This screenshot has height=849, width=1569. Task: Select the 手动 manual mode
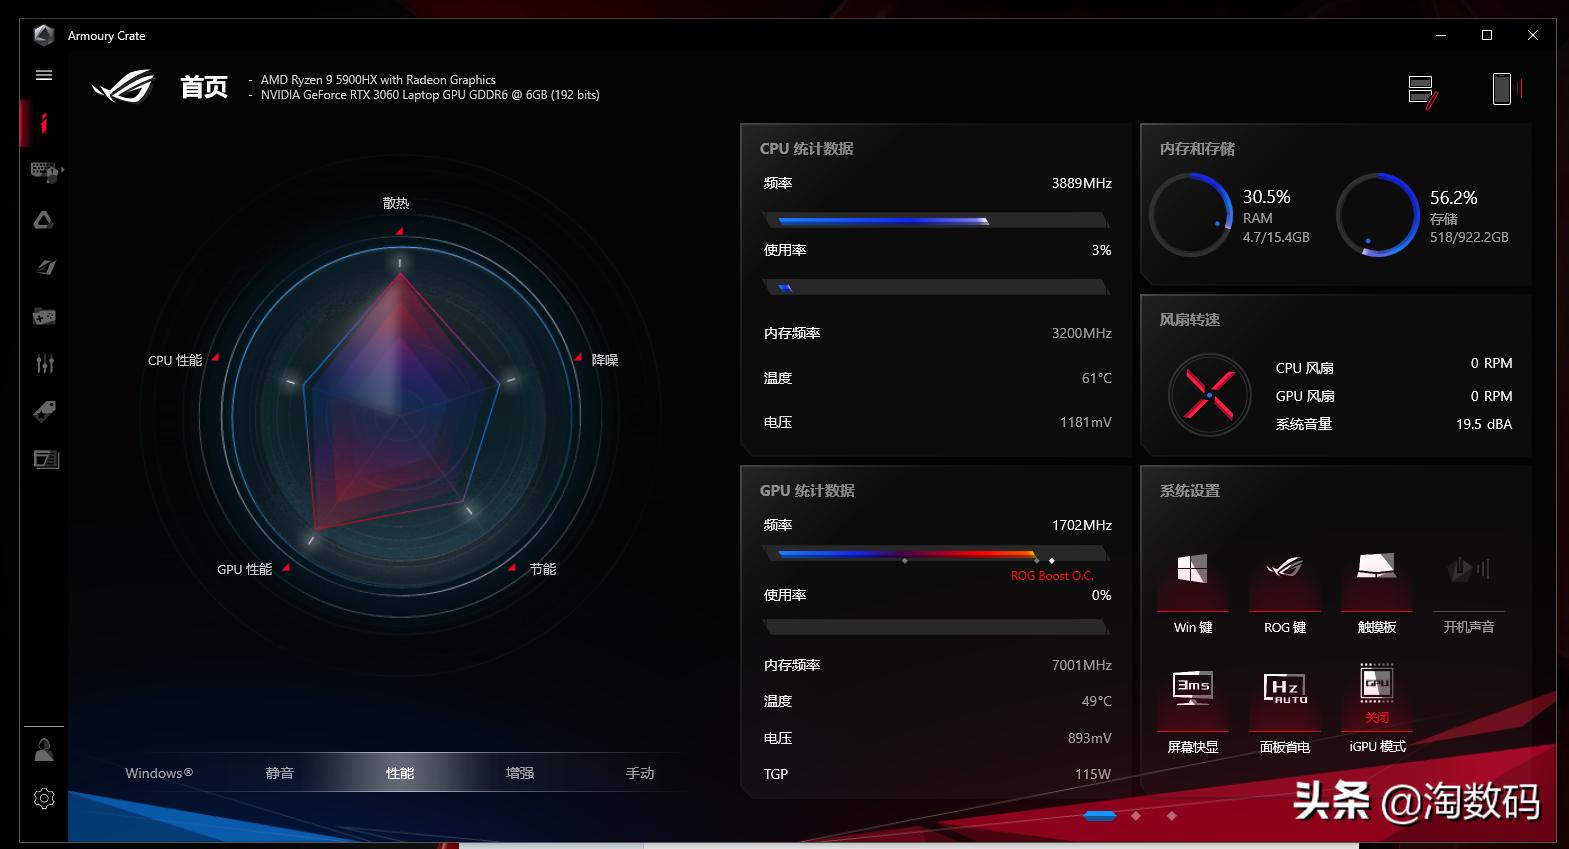point(640,773)
